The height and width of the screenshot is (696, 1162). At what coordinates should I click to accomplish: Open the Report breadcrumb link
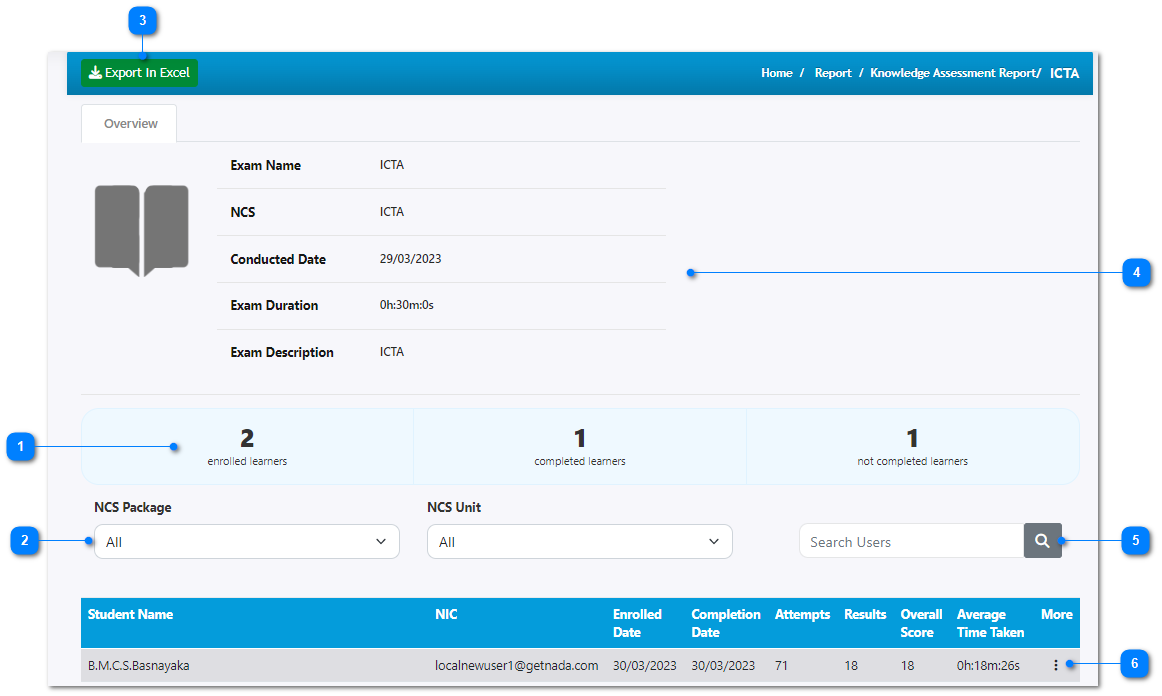(832, 73)
